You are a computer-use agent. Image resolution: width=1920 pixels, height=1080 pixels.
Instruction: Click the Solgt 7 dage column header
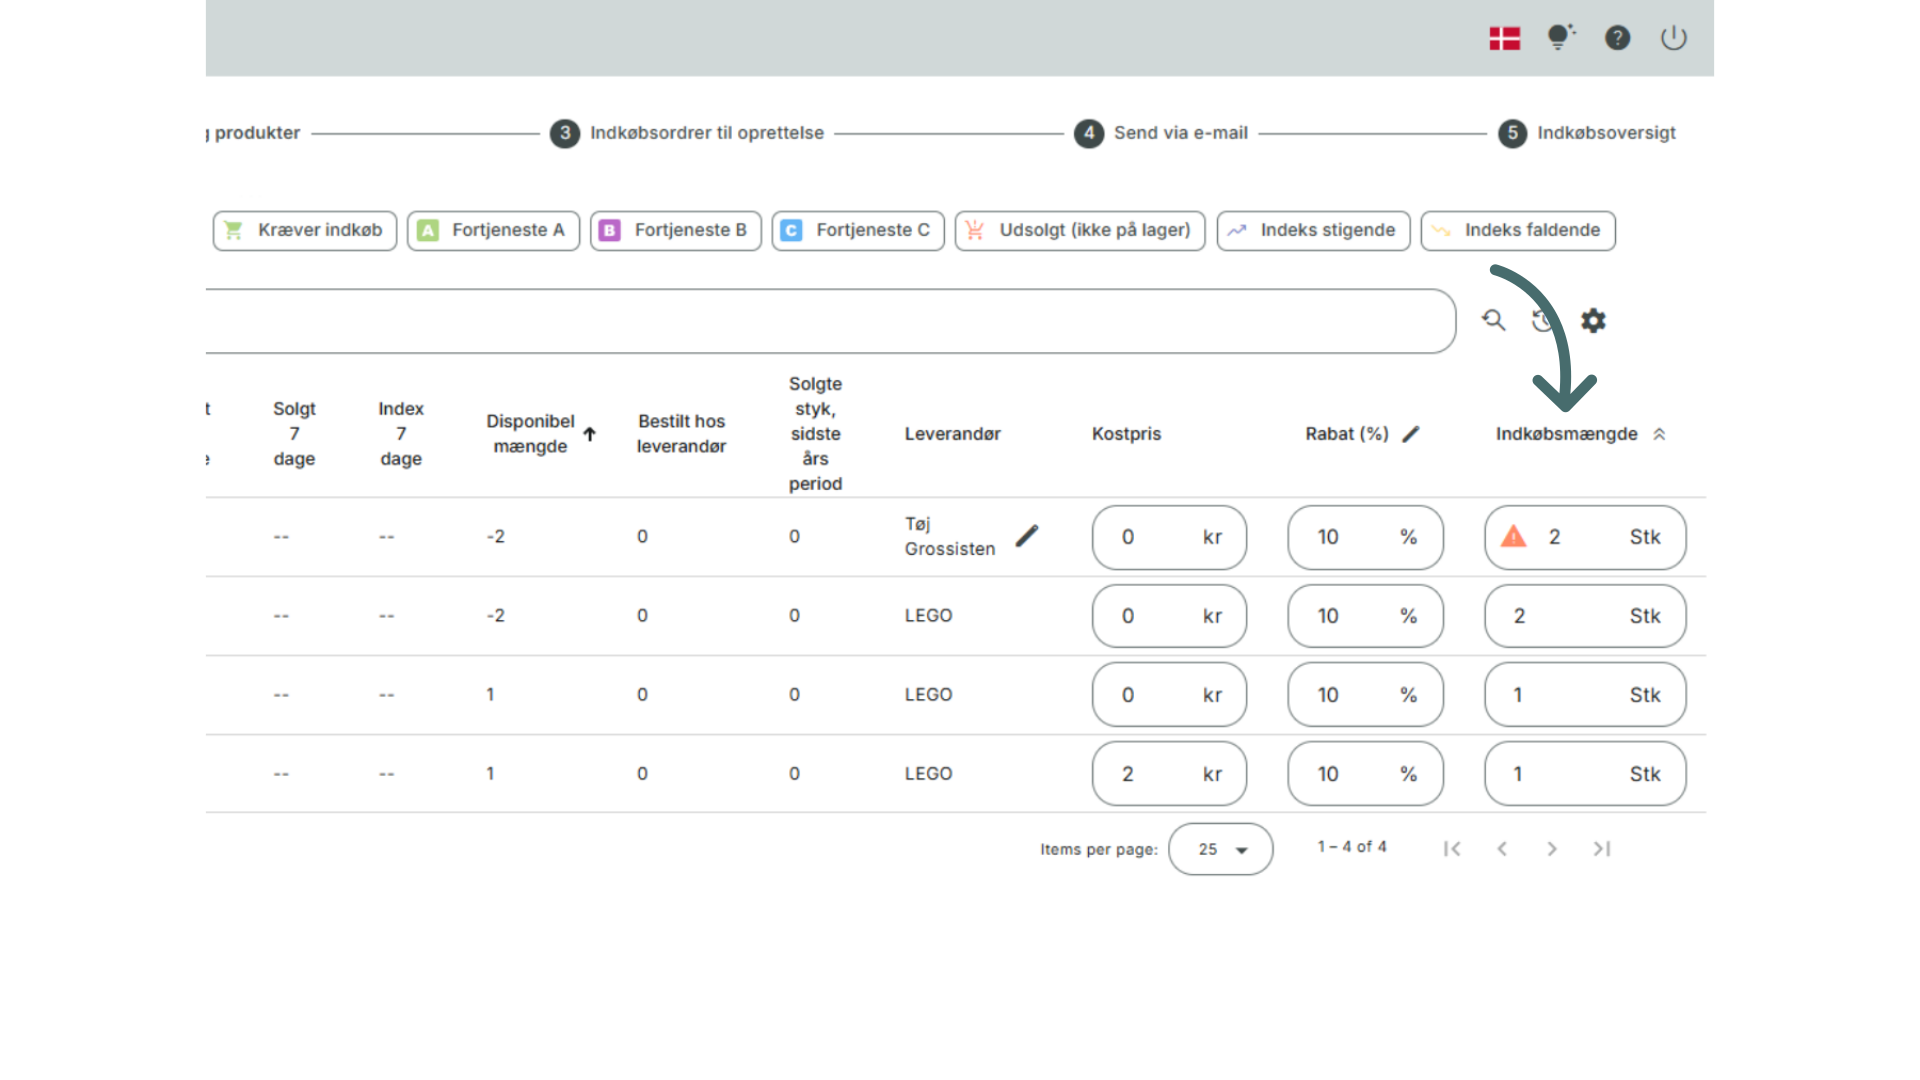pos(294,434)
